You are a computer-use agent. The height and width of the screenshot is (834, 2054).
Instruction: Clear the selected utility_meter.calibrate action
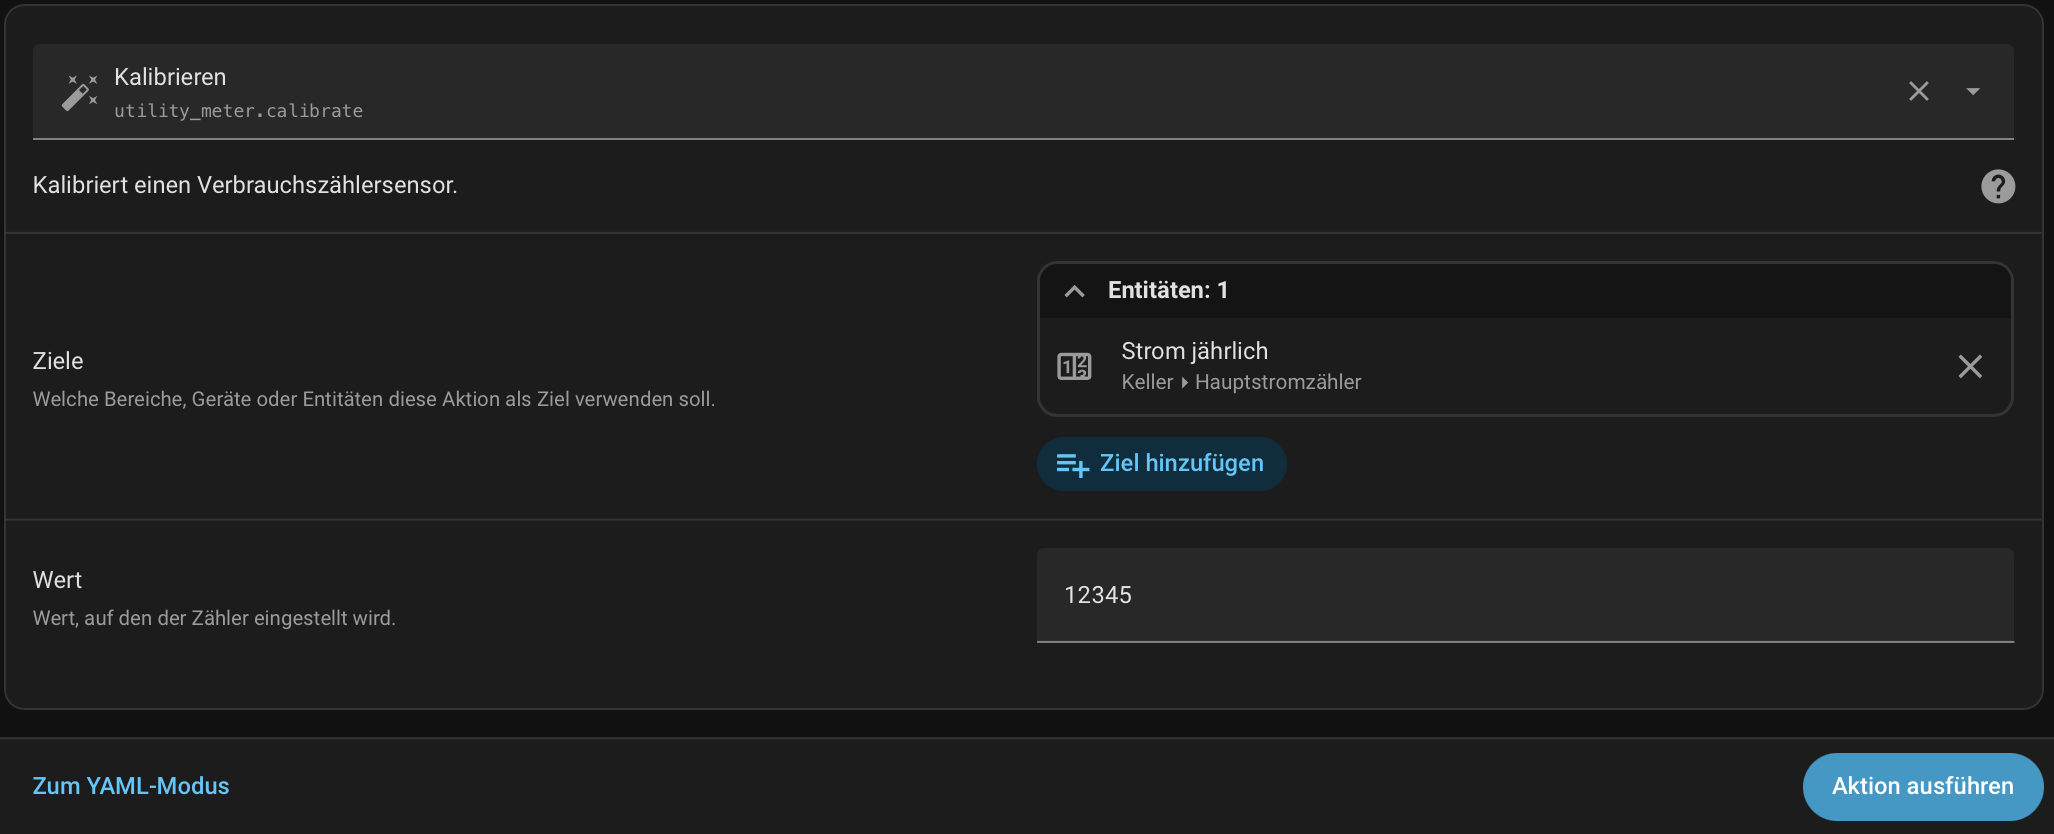pyautogui.click(x=1918, y=92)
